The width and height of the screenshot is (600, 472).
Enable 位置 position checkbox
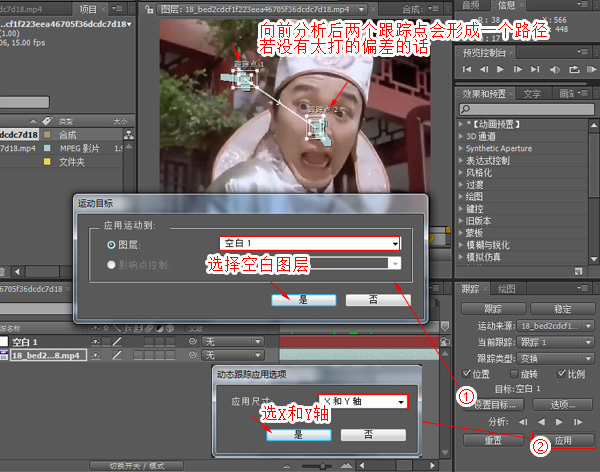point(466,374)
